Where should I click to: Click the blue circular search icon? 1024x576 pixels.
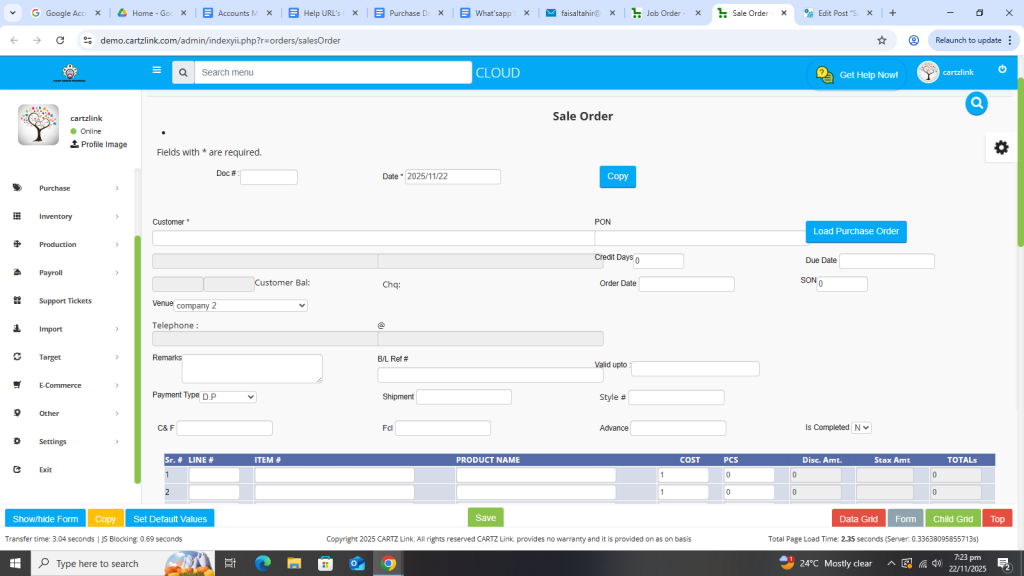click(976, 103)
